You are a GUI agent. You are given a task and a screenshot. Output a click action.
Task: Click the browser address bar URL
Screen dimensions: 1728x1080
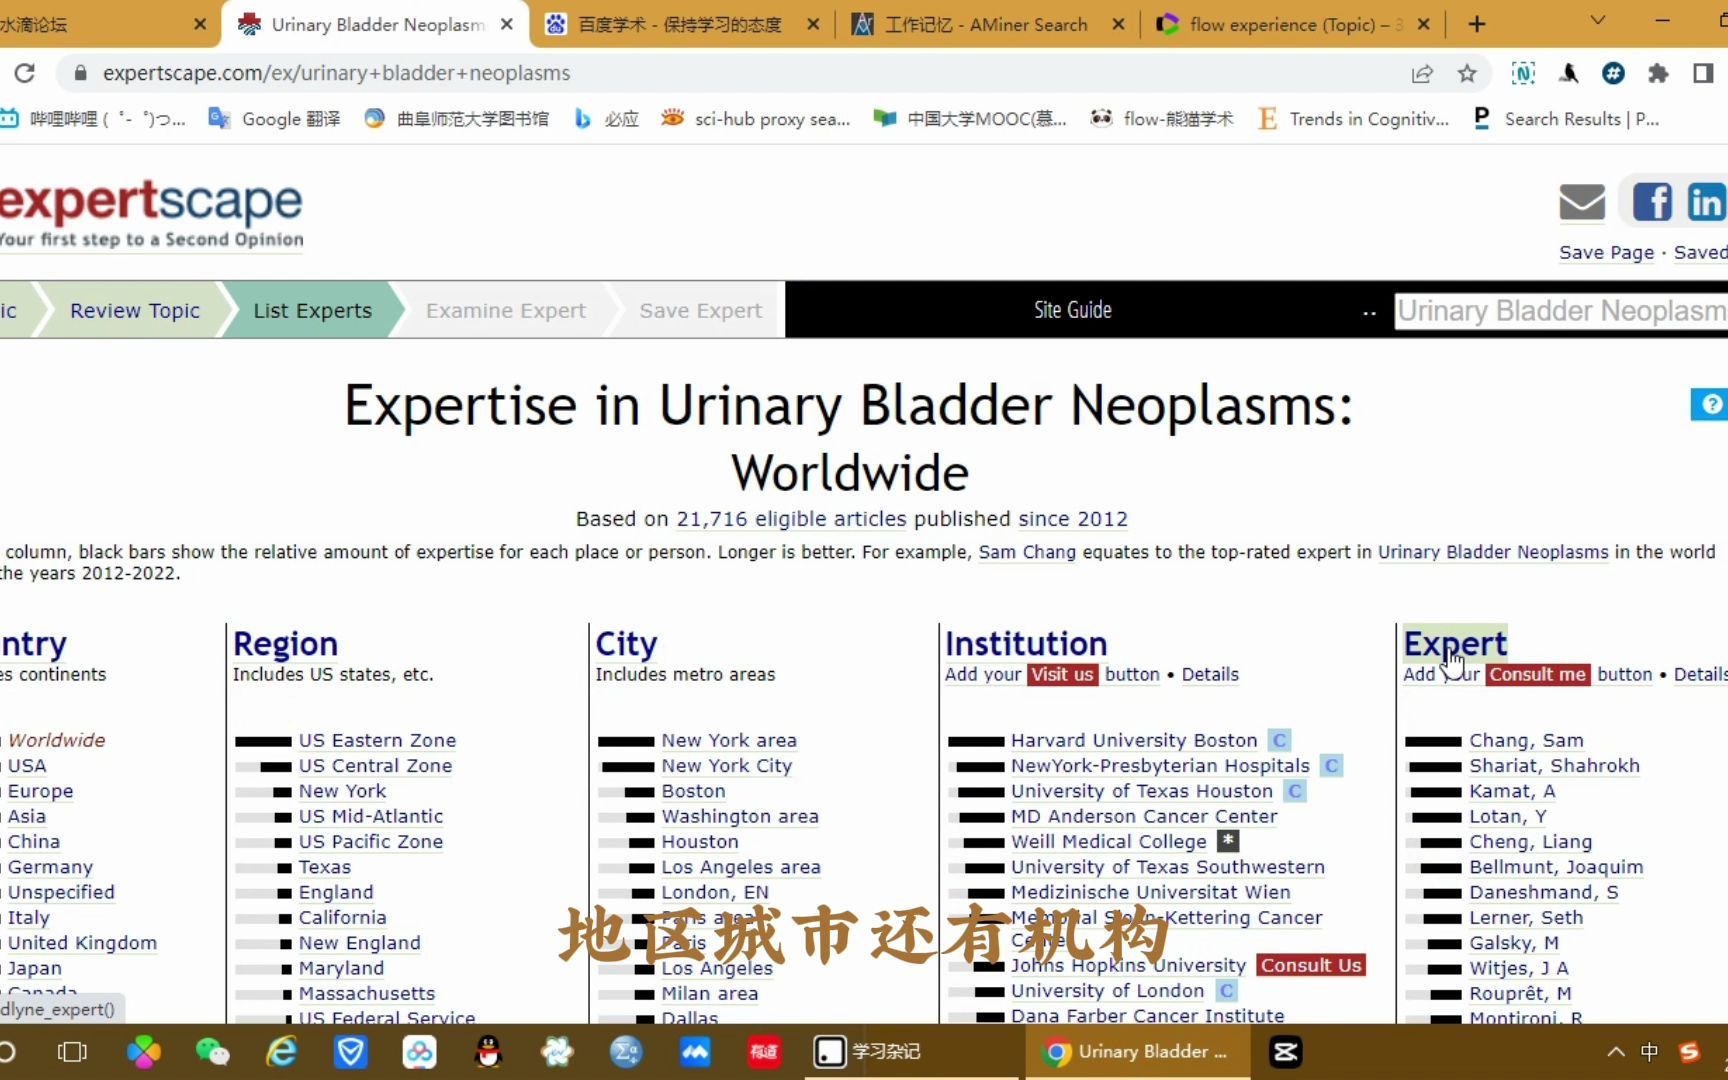[x=337, y=73]
